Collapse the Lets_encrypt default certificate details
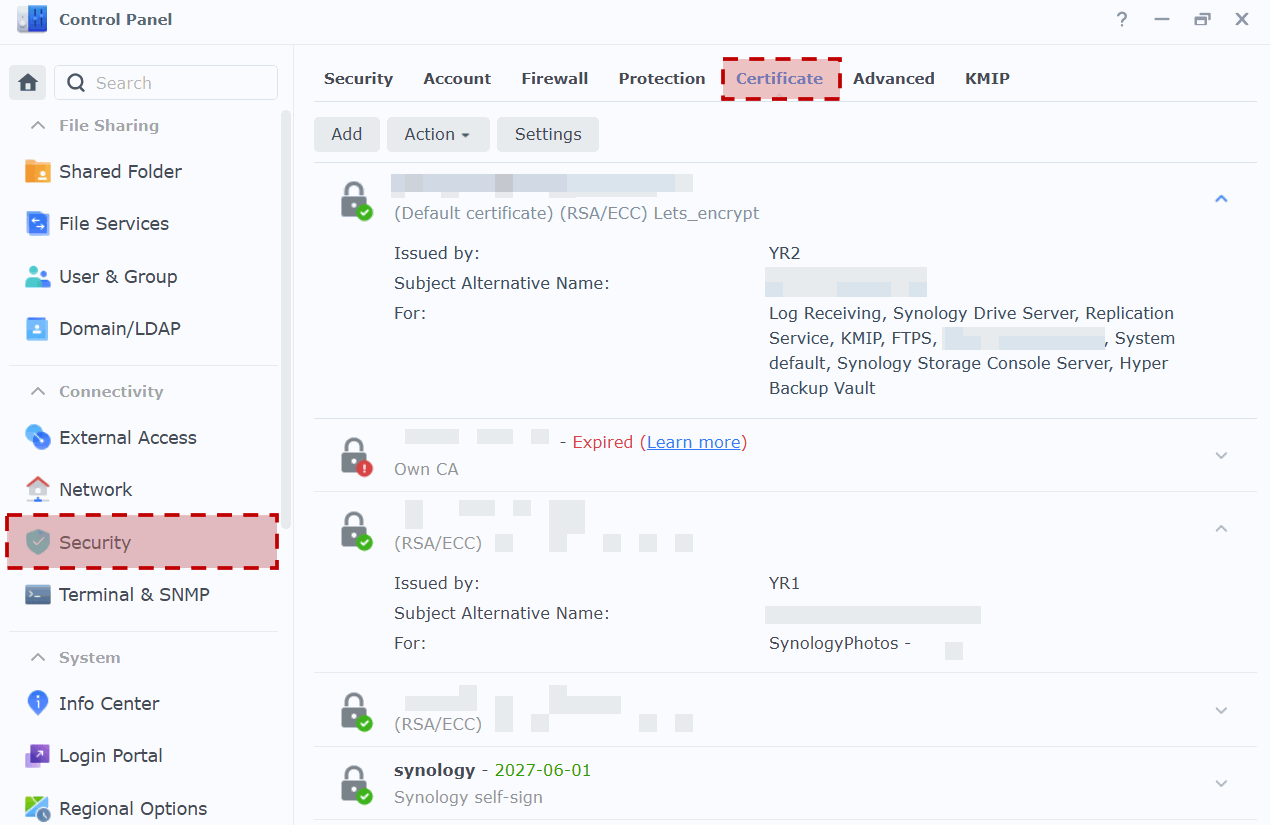The width and height of the screenshot is (1270, 825). [x=1221, y=199]
